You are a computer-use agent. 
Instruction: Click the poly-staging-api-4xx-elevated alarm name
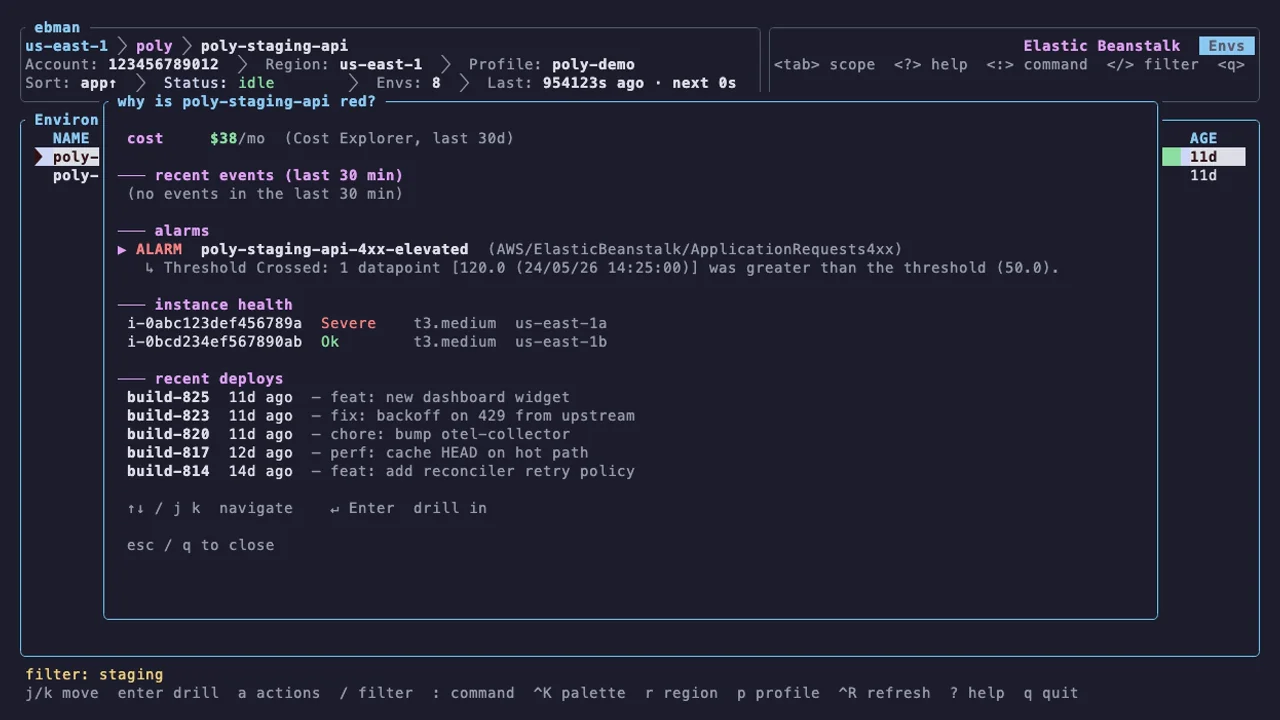334,249
